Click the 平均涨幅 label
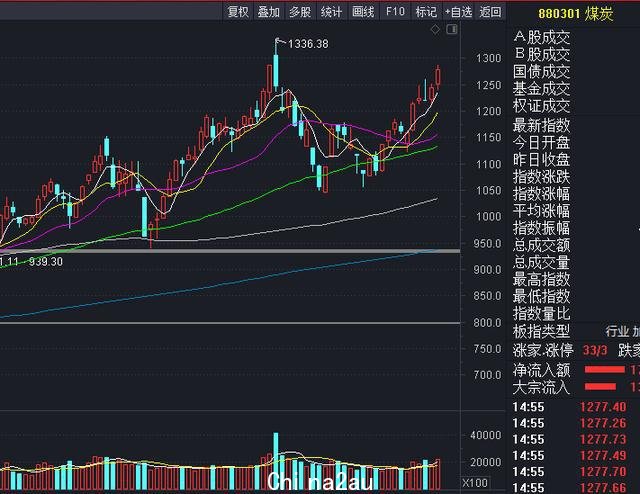The image size is (640, 494). (542, 211)
